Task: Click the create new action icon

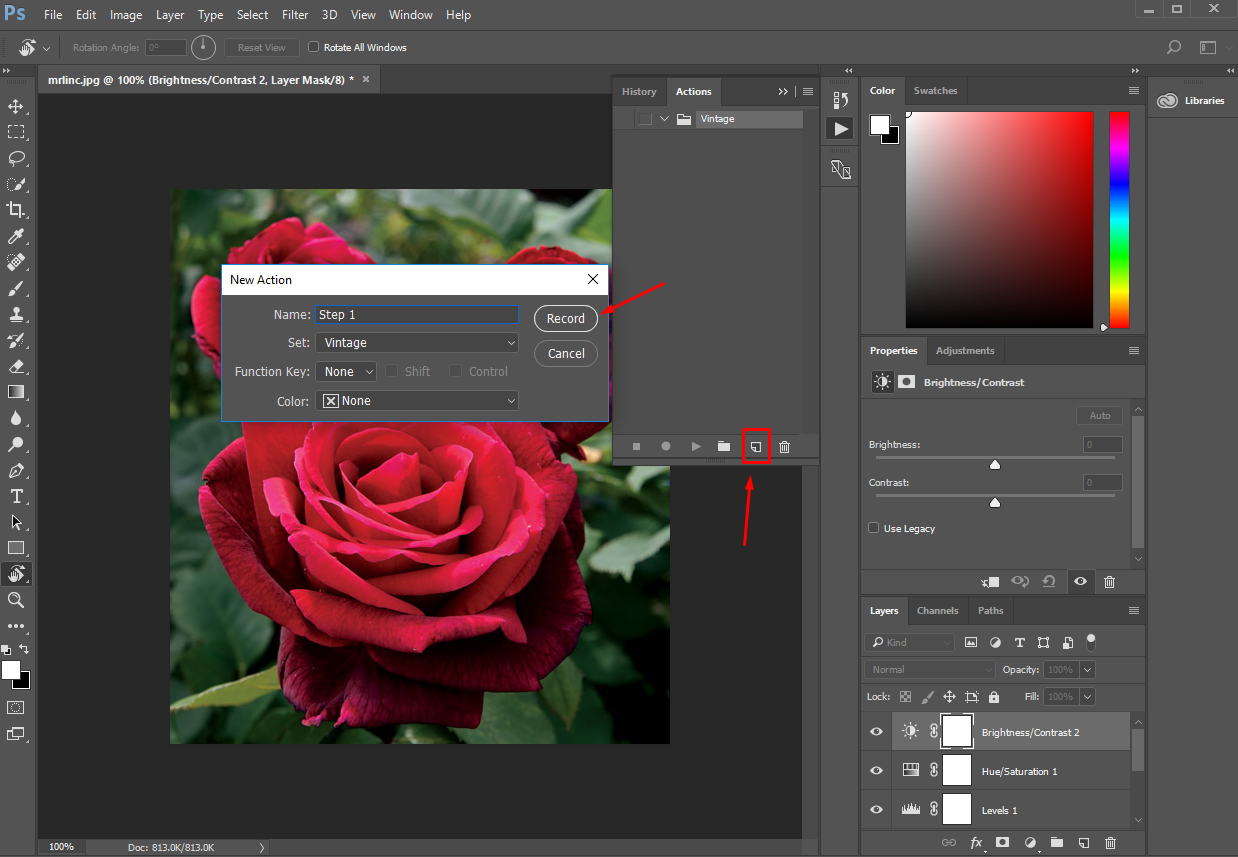Action: point(756,446)
